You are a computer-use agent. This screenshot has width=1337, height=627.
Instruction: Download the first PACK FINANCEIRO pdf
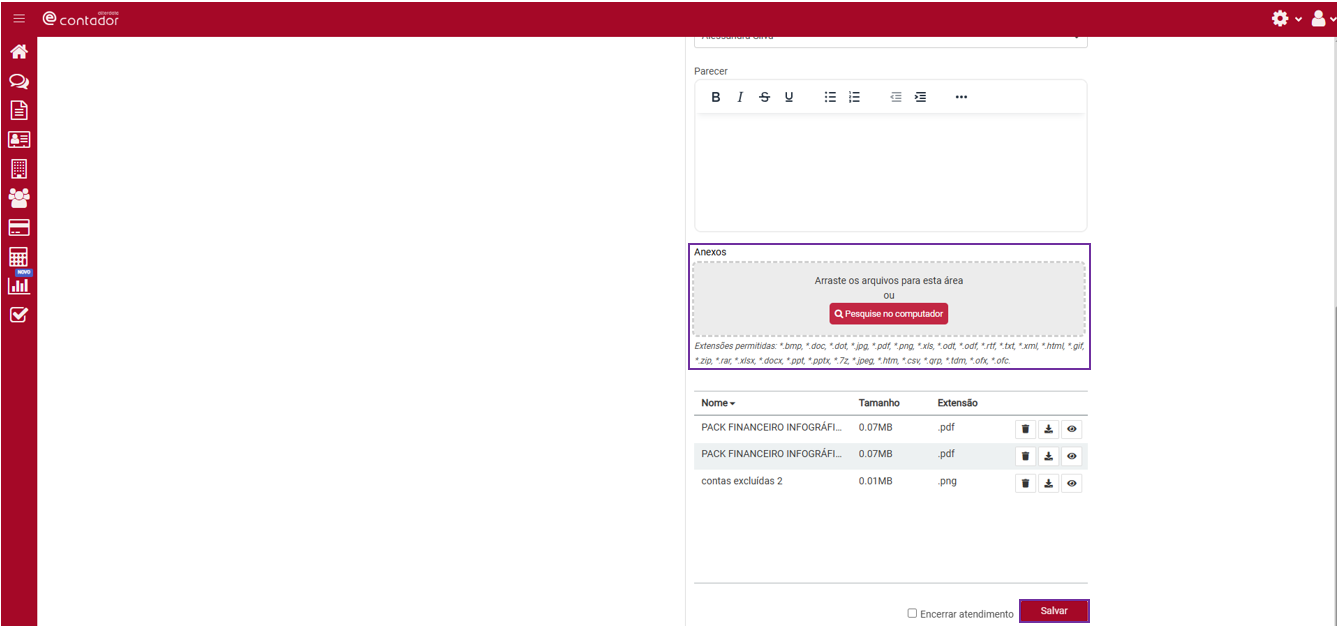pyautogui.click(x=1048, y=429)
